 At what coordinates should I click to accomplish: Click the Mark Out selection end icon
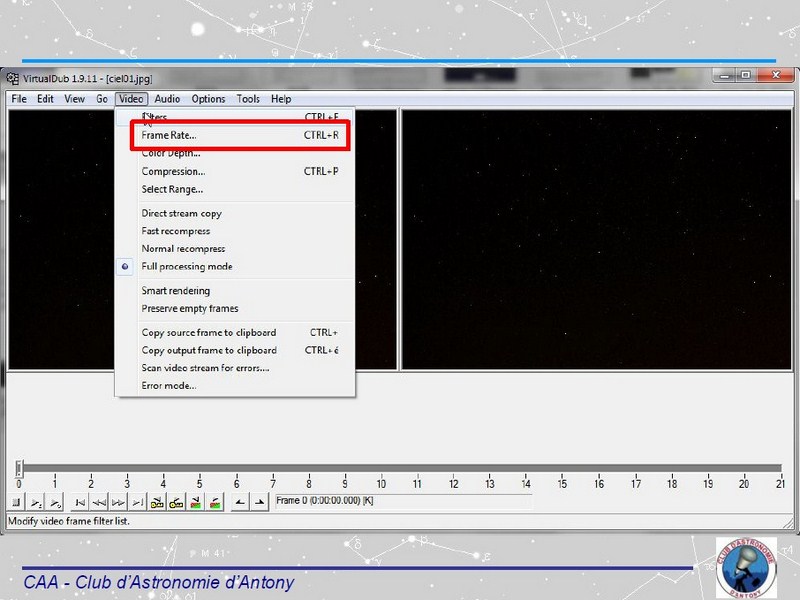point(258,502)
